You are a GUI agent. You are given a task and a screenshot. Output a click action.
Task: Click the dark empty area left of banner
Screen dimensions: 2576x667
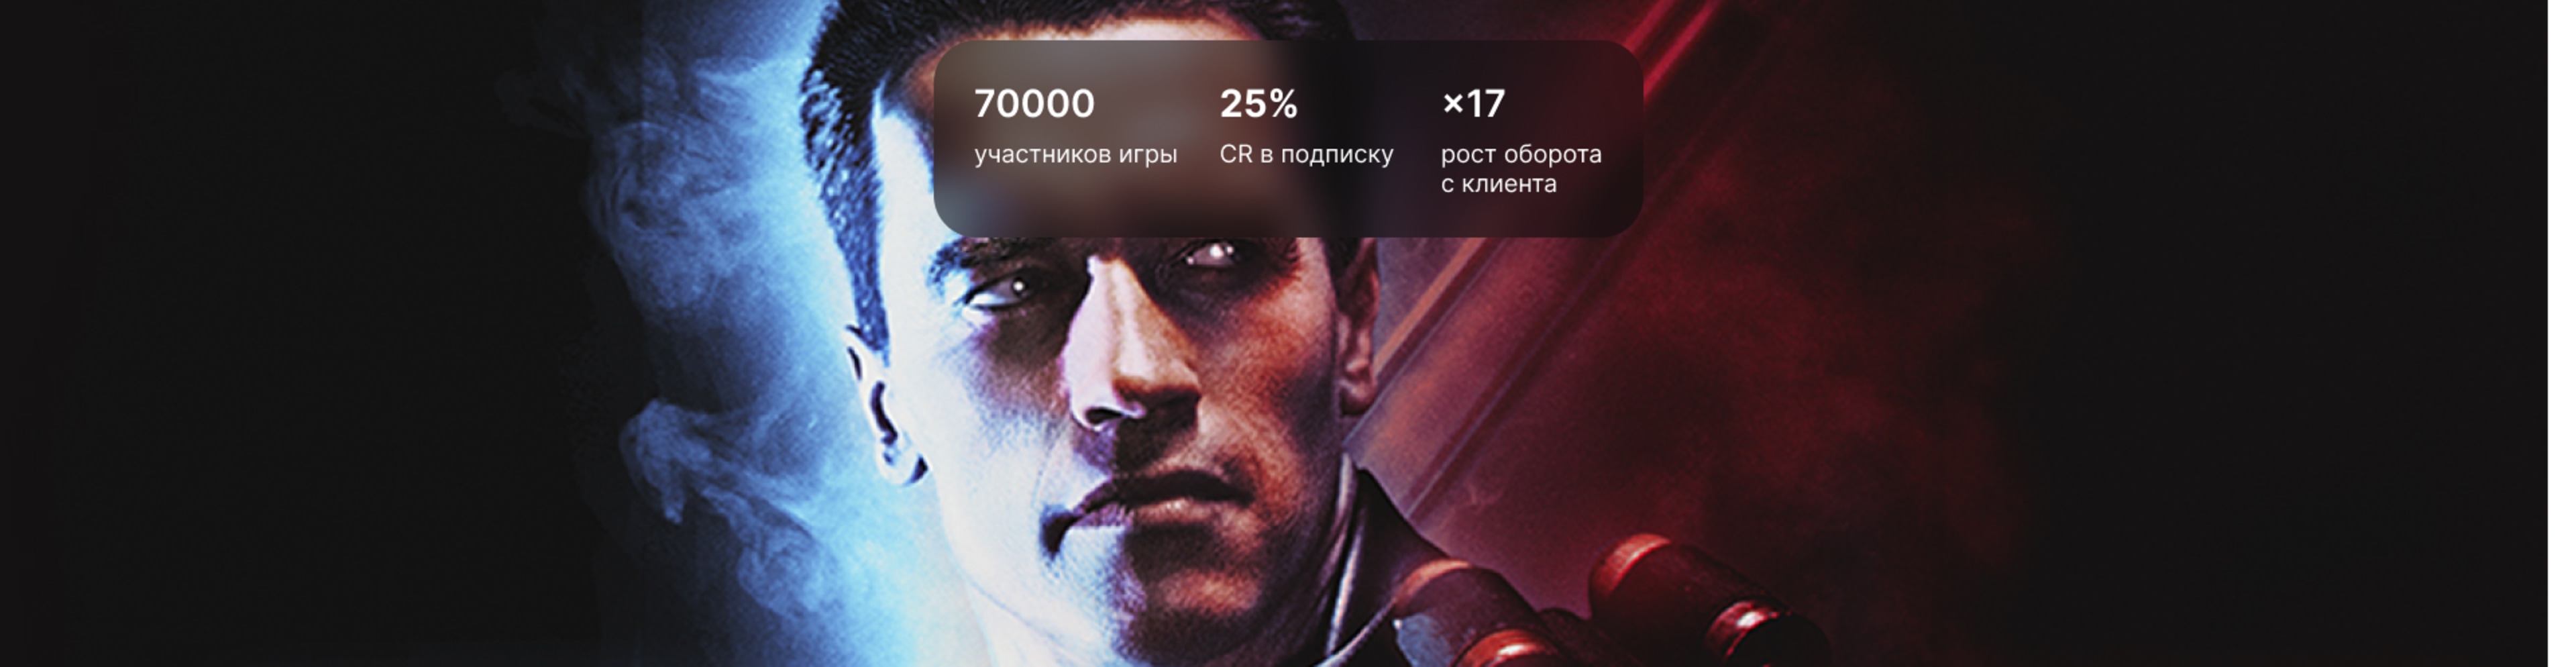(x=250, y=330)
